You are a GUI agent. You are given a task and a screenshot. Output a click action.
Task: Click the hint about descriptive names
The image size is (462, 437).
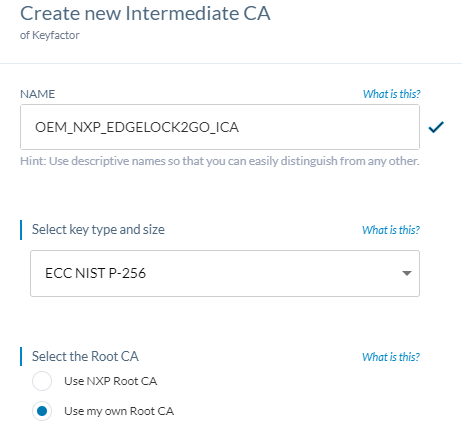[220, 161]
